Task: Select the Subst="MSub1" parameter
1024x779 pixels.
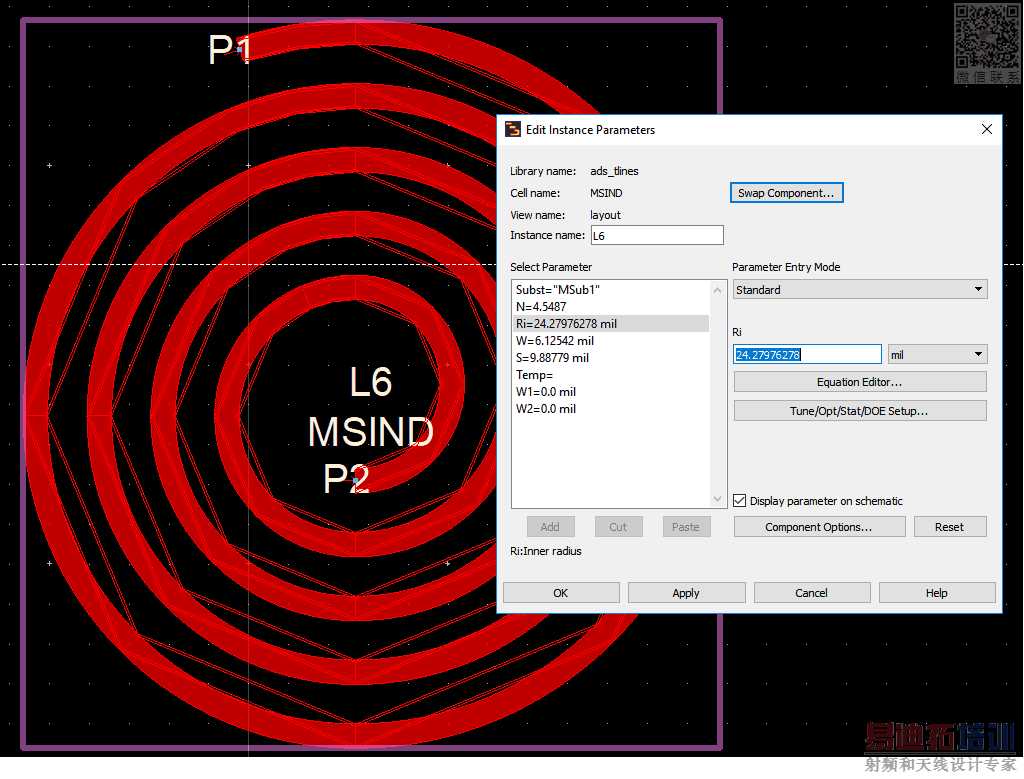Action: [611, 289]
